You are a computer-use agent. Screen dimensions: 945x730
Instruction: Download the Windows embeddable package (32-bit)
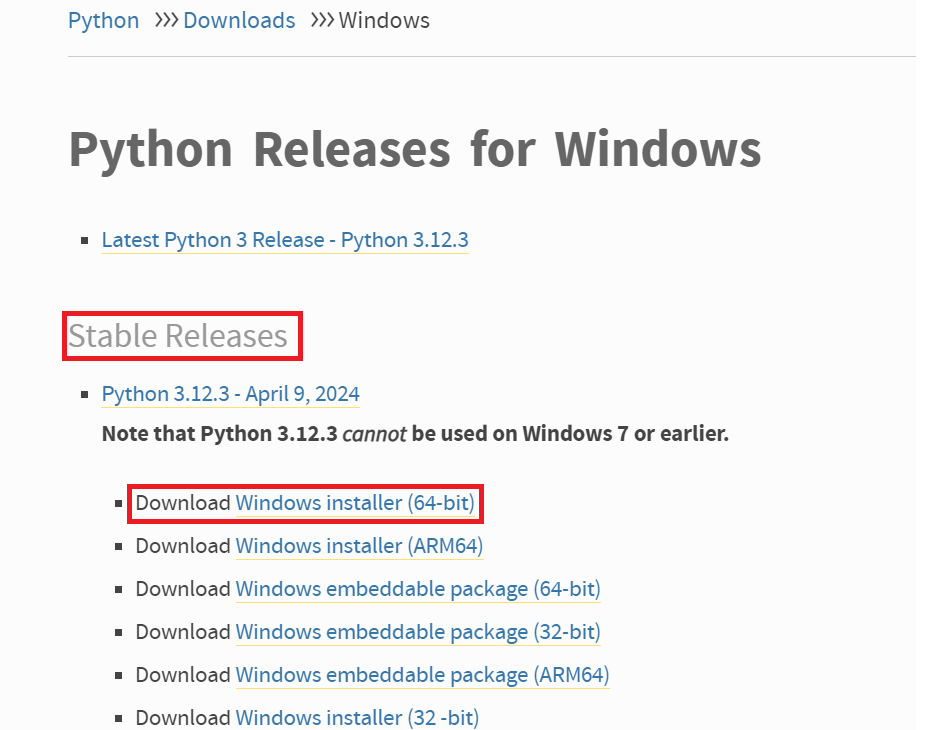pyautogui.click(x=417, y=632)
